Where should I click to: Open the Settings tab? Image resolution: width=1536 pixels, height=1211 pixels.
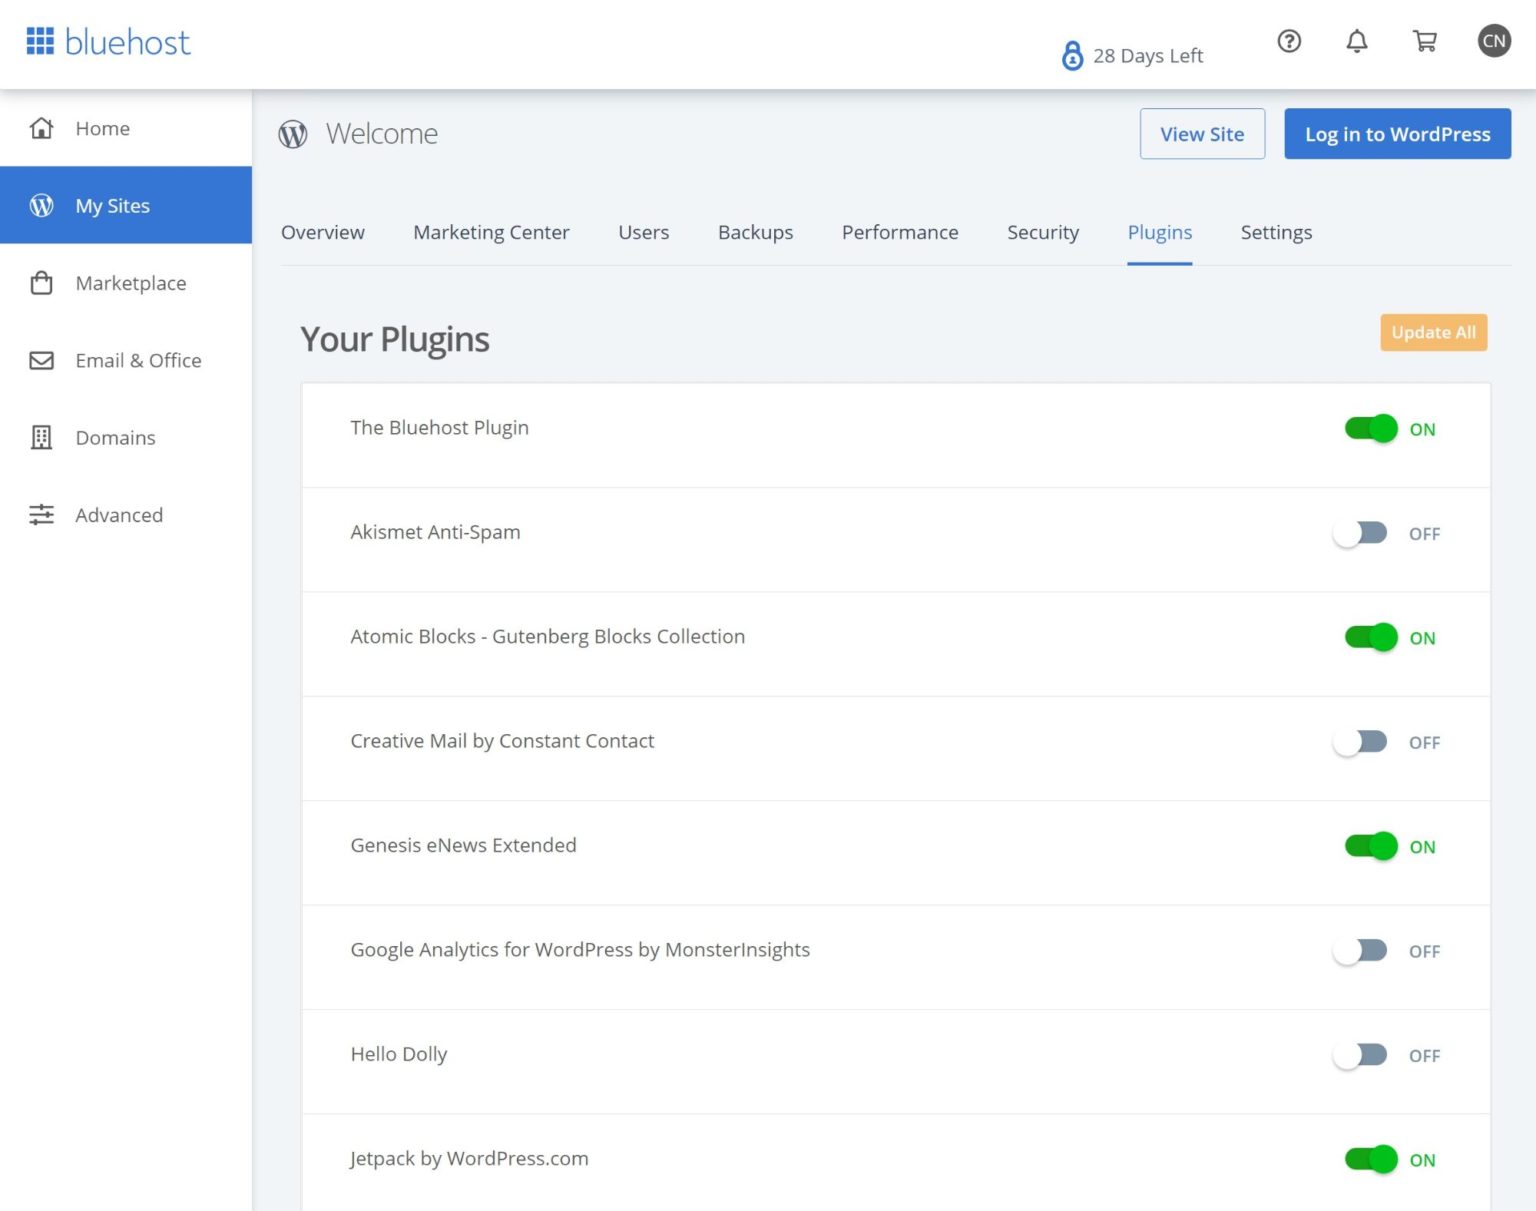[1276, 232]
